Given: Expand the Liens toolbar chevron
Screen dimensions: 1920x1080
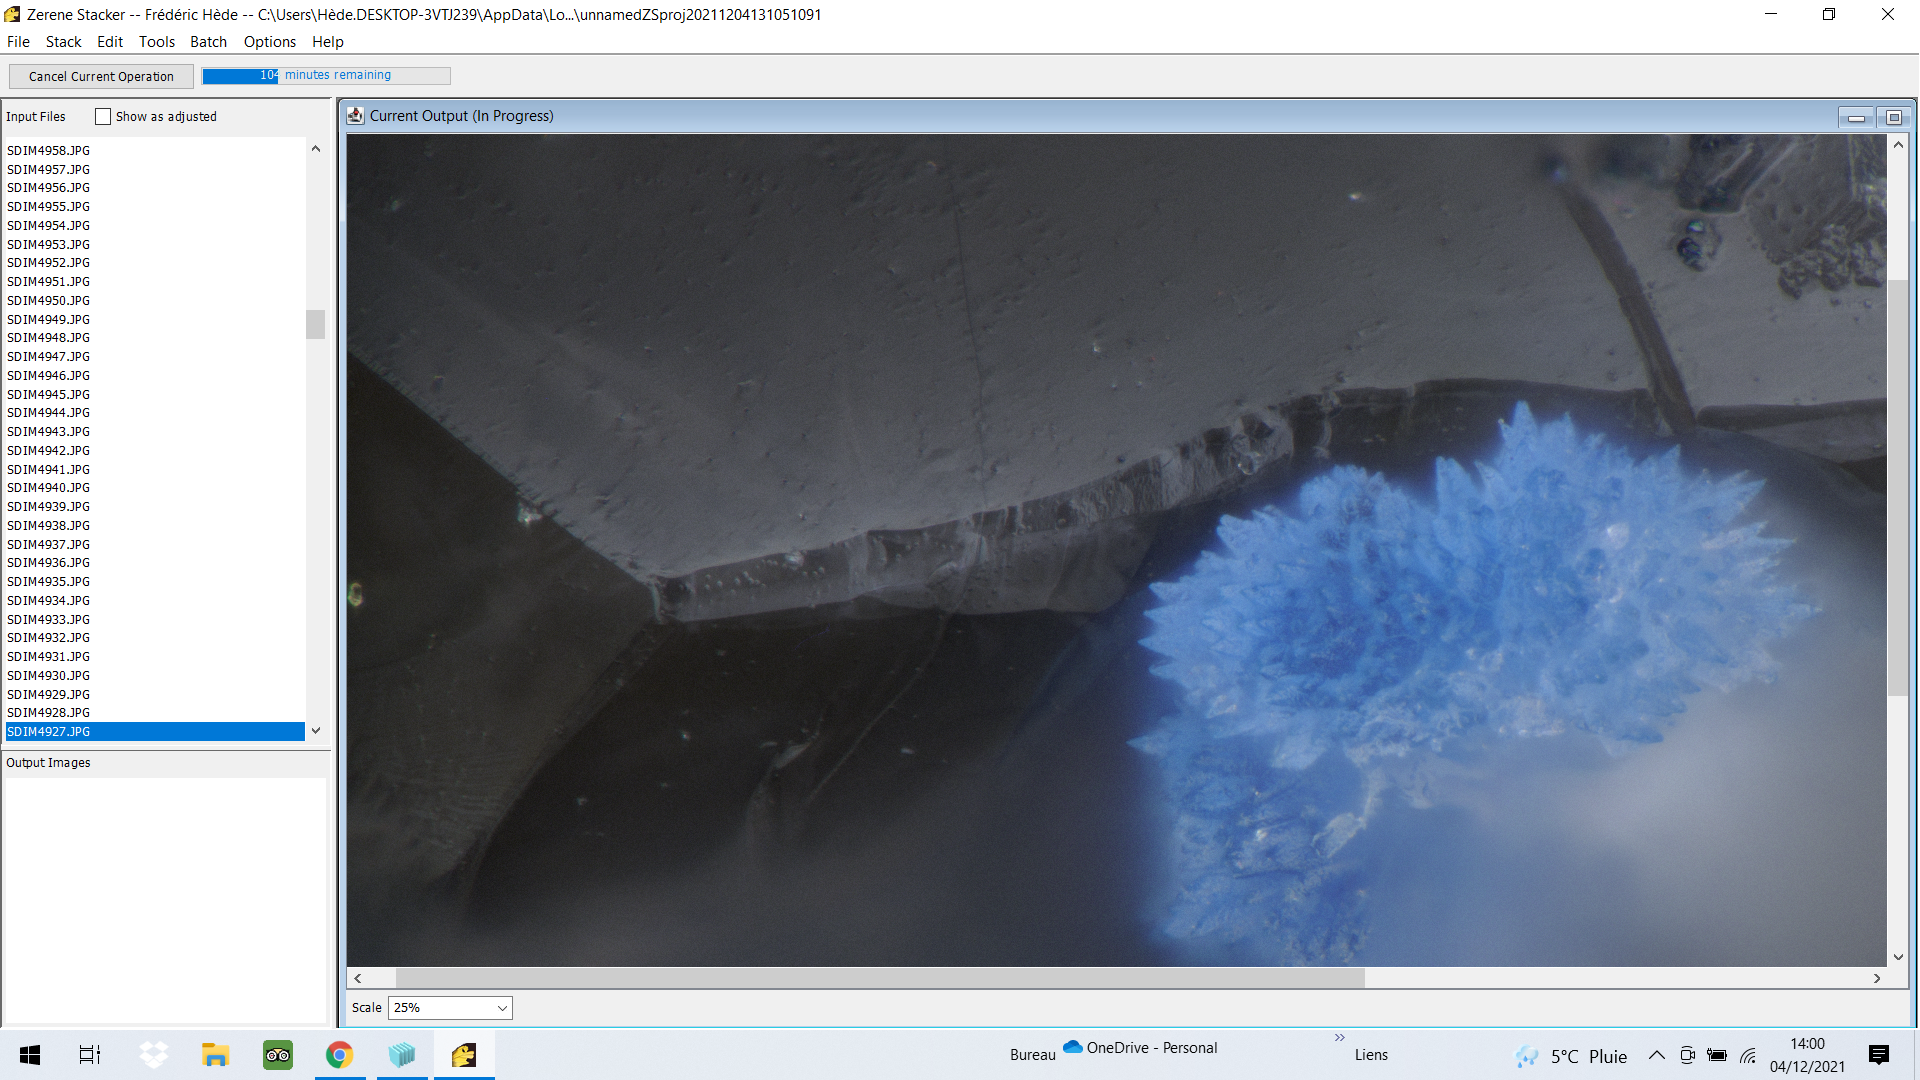Looking at the screenshot, I should click(x=1339, y=1037).
